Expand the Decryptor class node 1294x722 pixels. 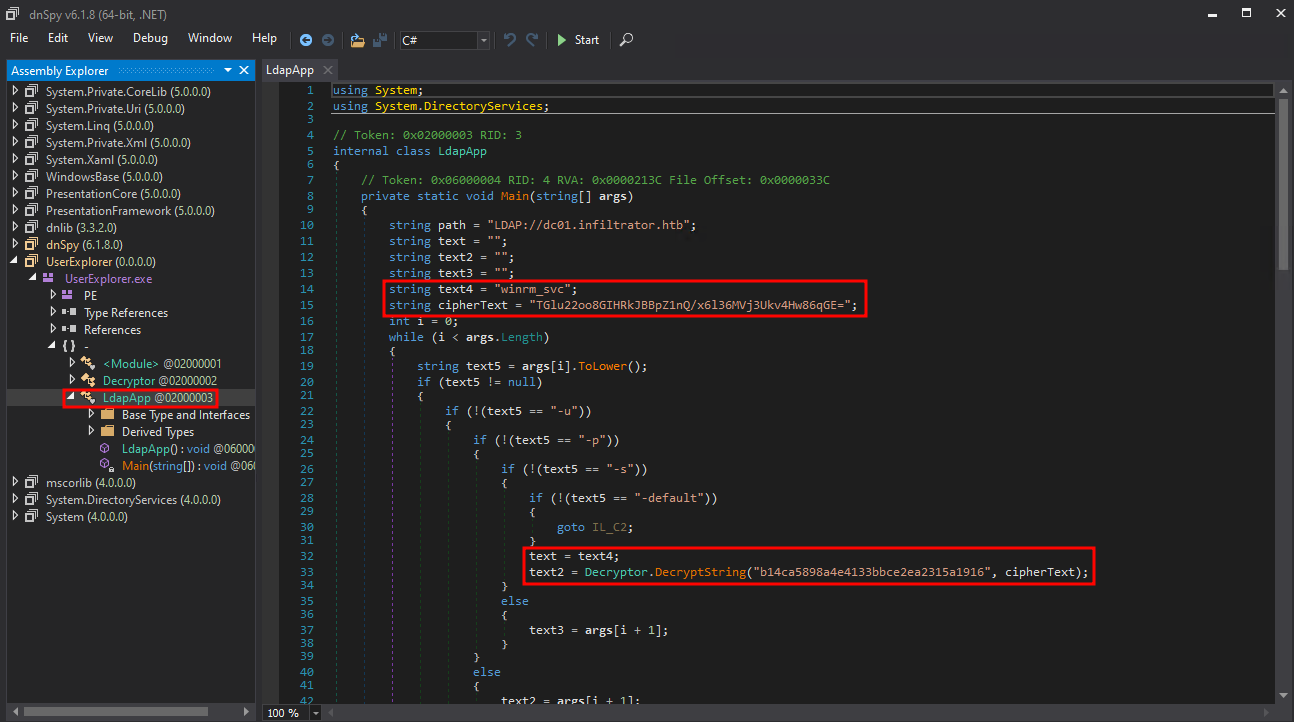(x=71, y=381)
